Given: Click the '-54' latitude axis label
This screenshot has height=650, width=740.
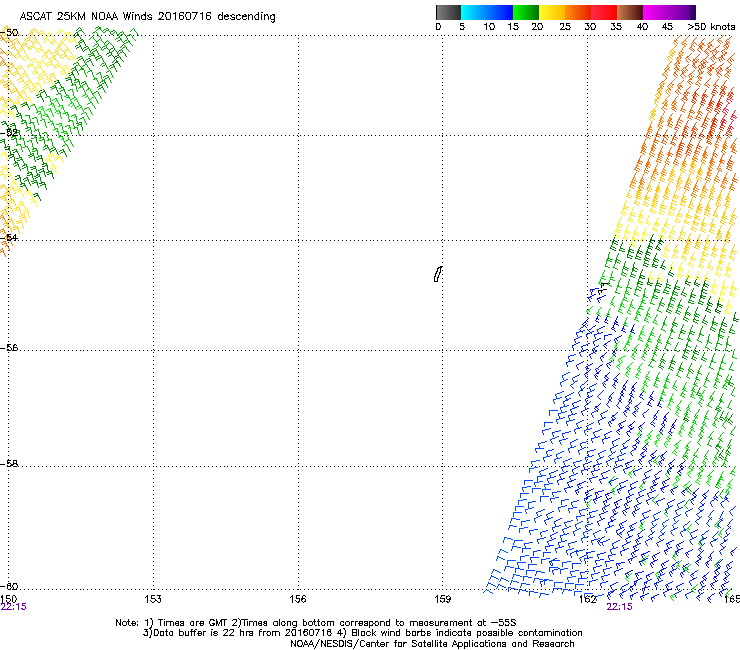Looking at the screenshot, I should 9,237.
